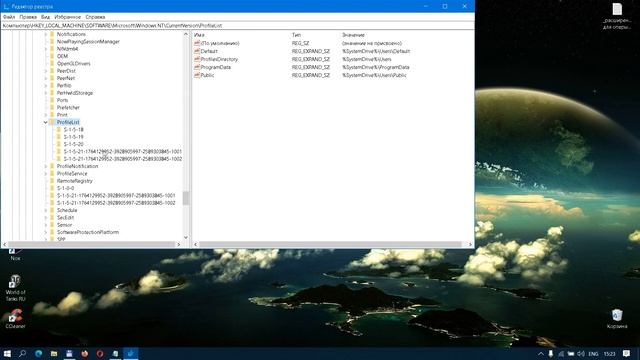This screenshot has height=360, width=640.
Task: Click the ProgramData string value icon
Action: point(197,67)
